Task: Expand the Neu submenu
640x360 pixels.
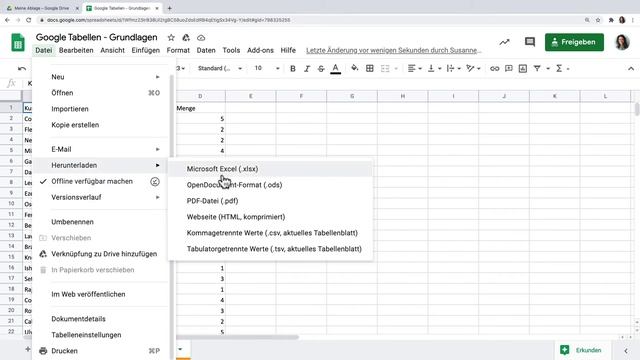Action: point(100,77)
